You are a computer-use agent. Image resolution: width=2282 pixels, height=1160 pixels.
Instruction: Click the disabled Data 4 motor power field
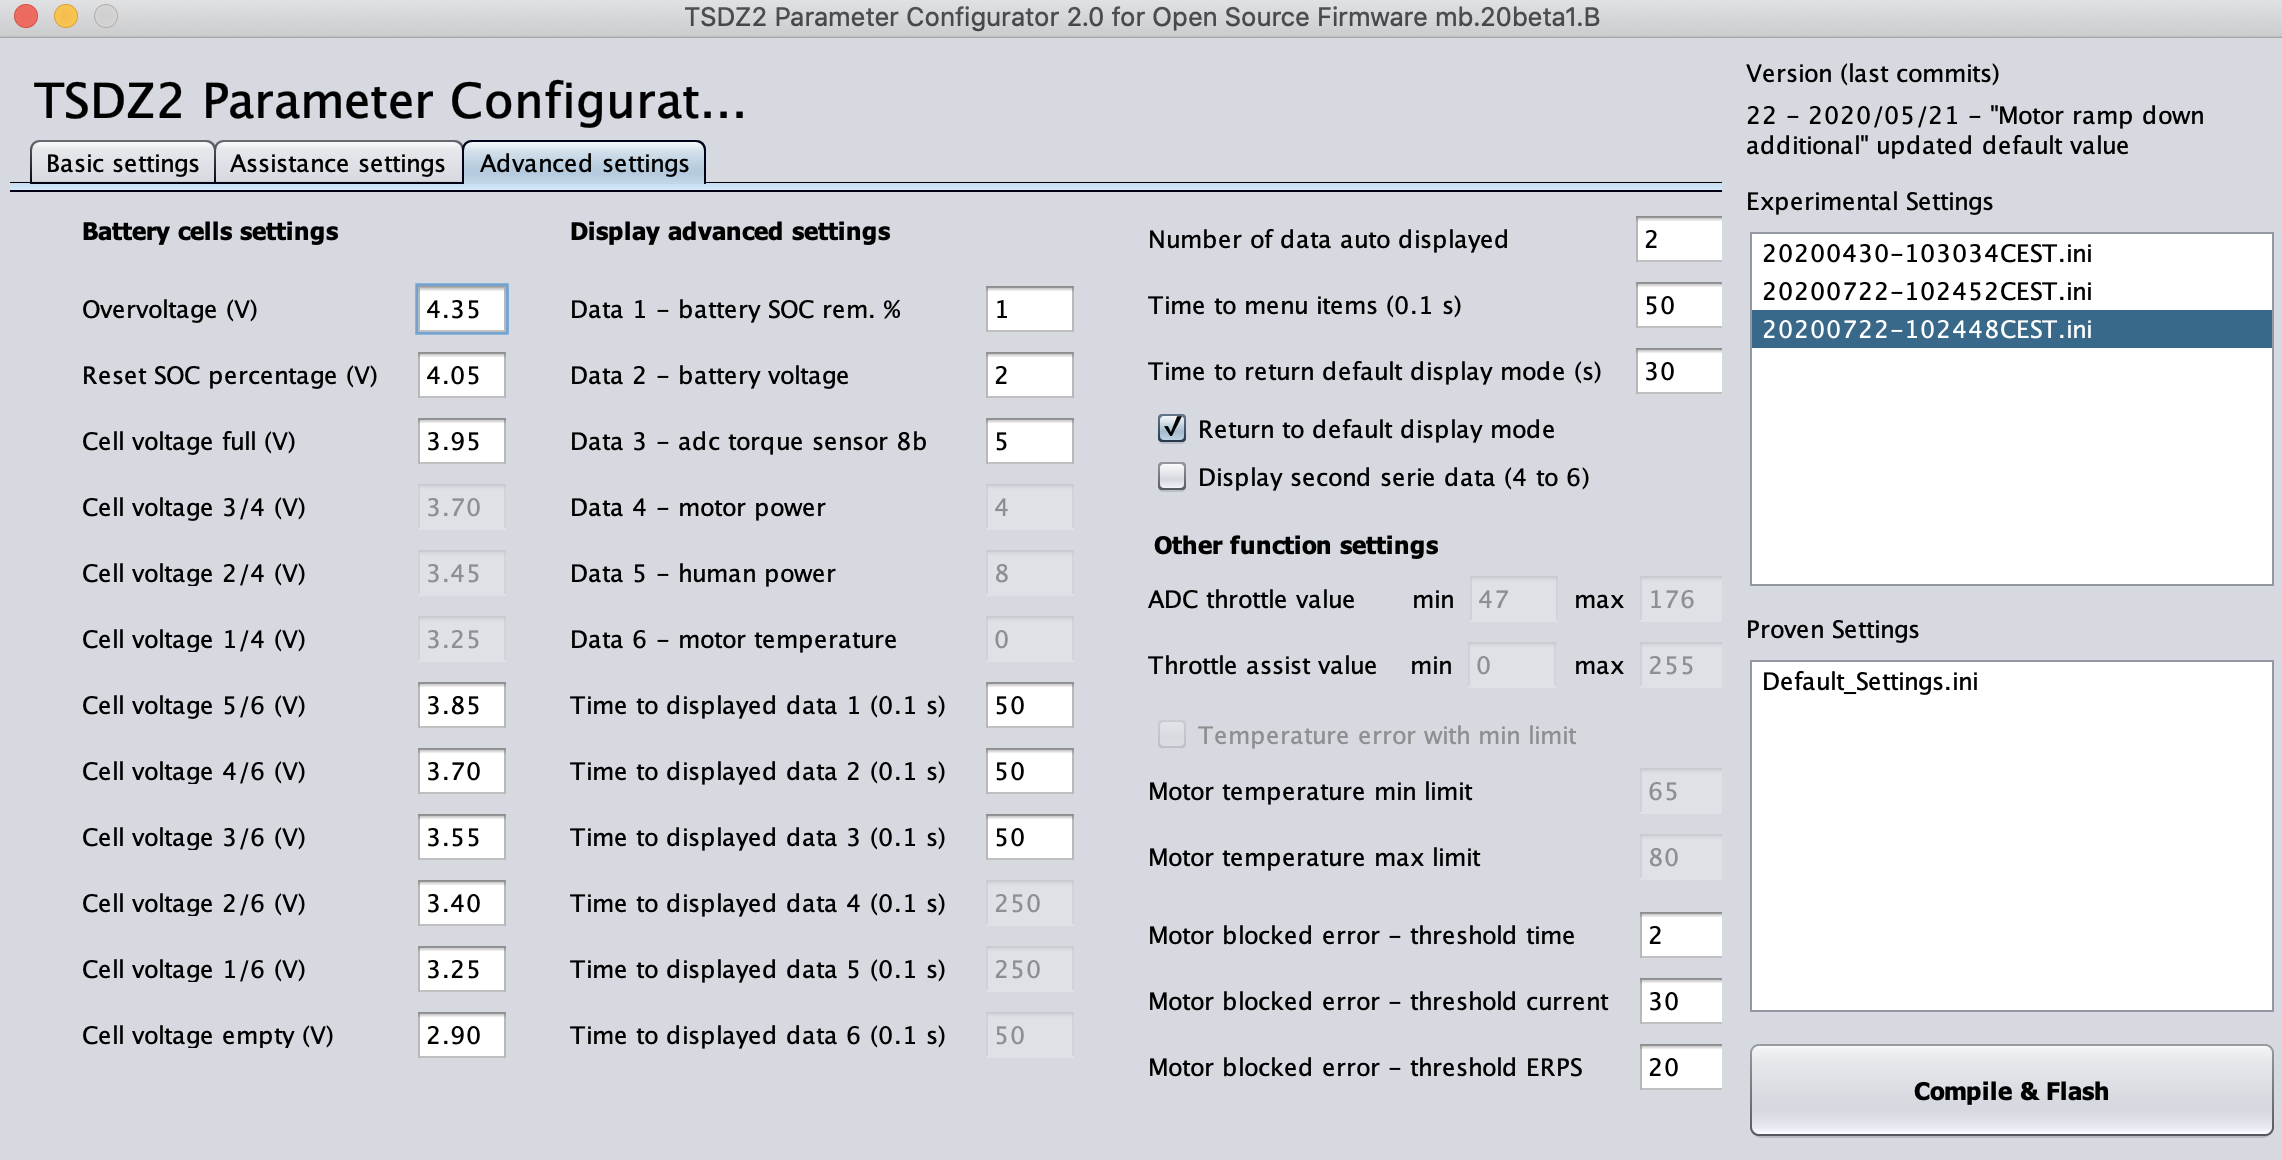coord(1030,507)
